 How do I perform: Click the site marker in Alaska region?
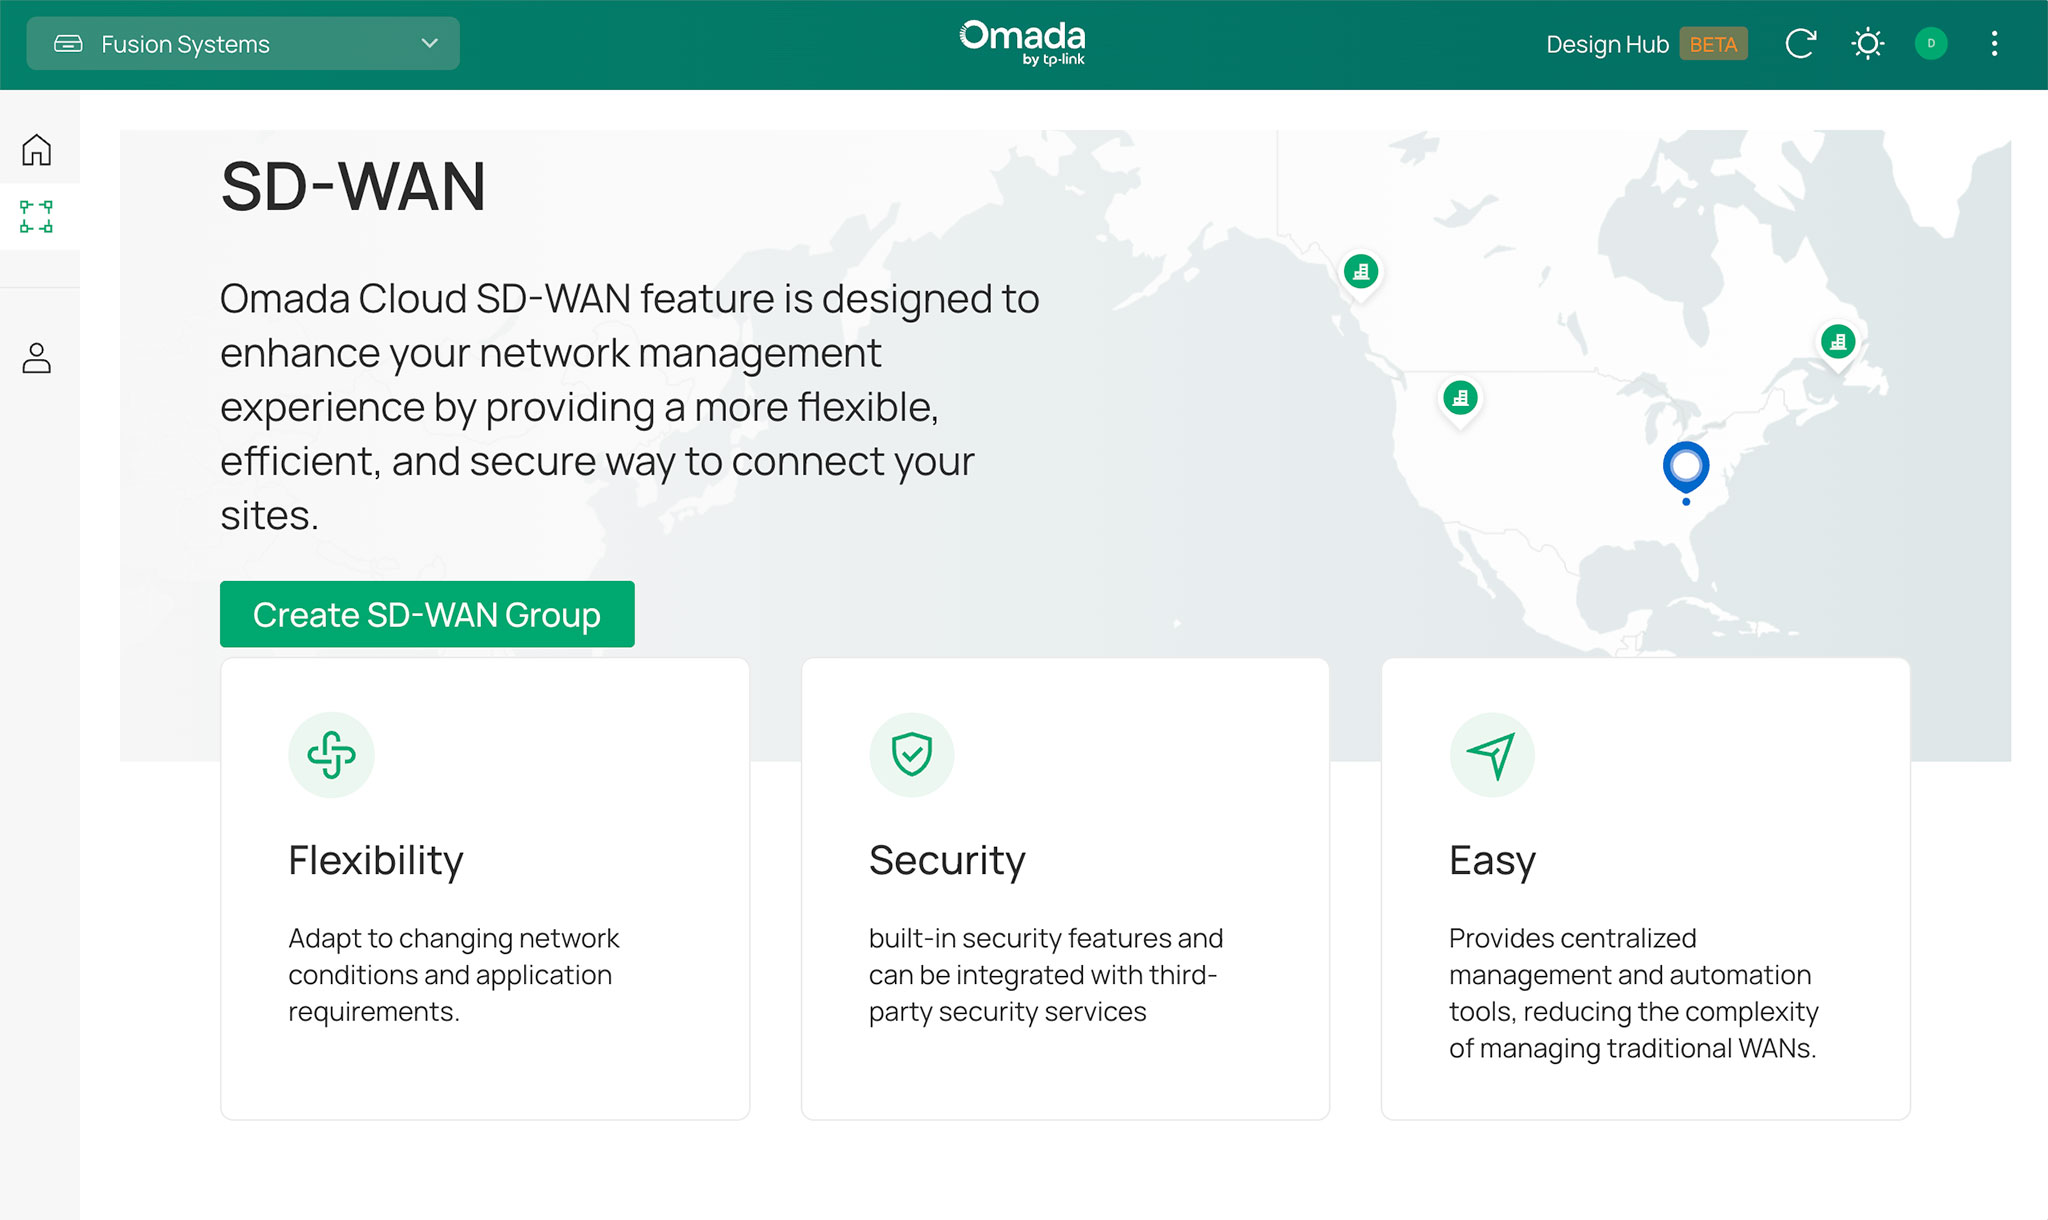(1361, 272)
